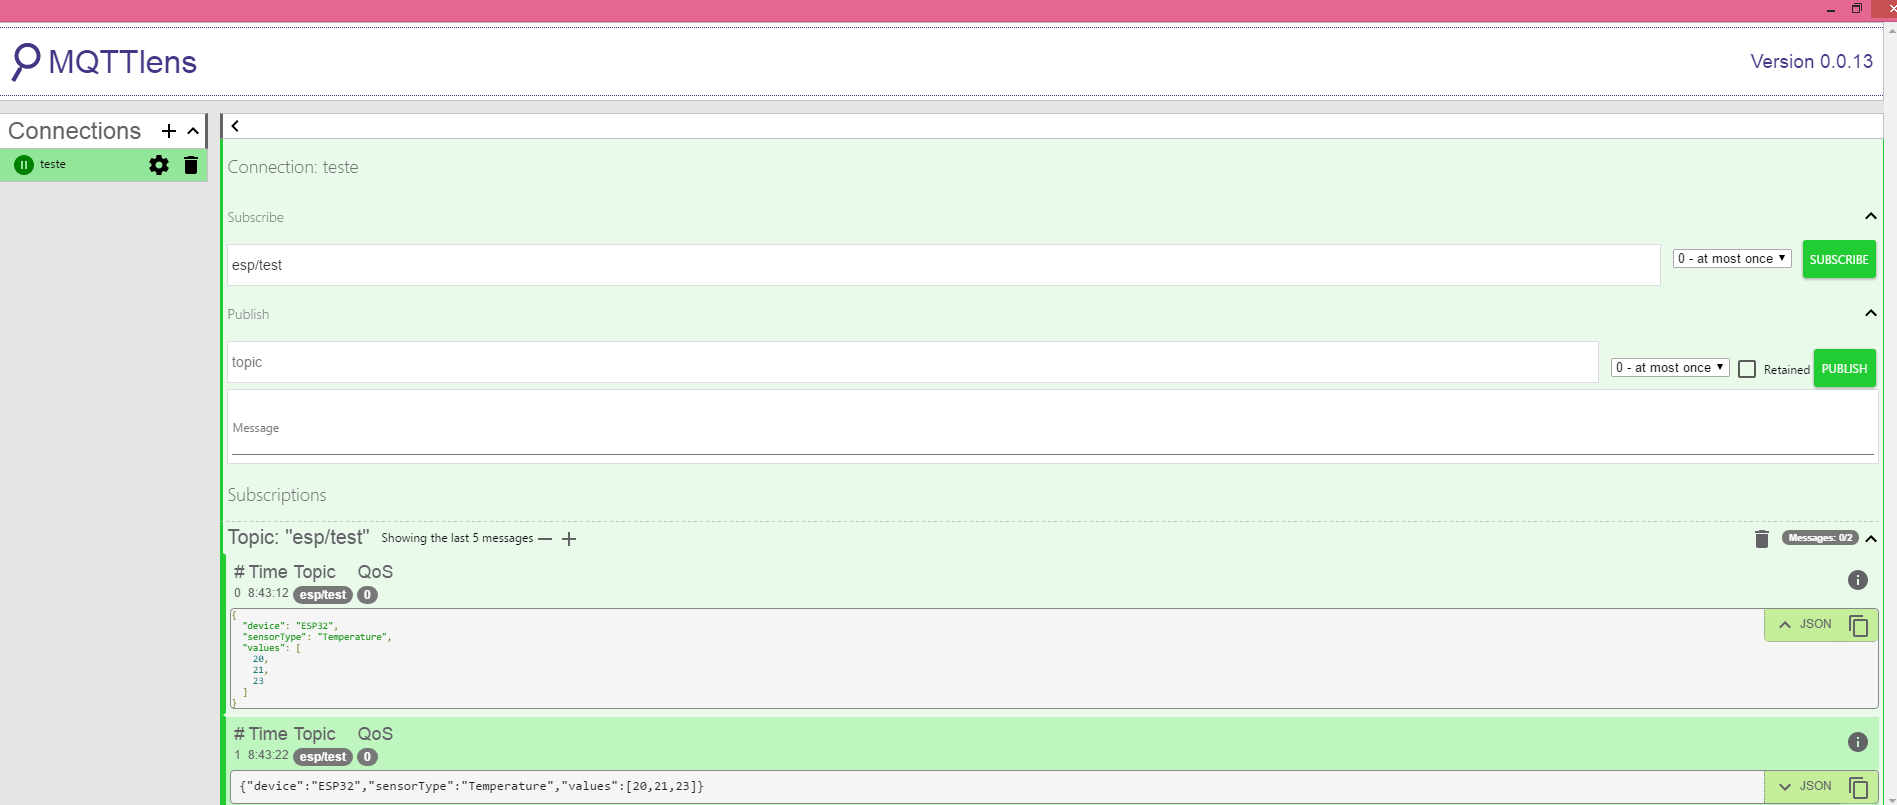Viewport: 1897px width, 805px height.
Task: Minimize the MQTTlens window
Action: (x=1831, y=10)
